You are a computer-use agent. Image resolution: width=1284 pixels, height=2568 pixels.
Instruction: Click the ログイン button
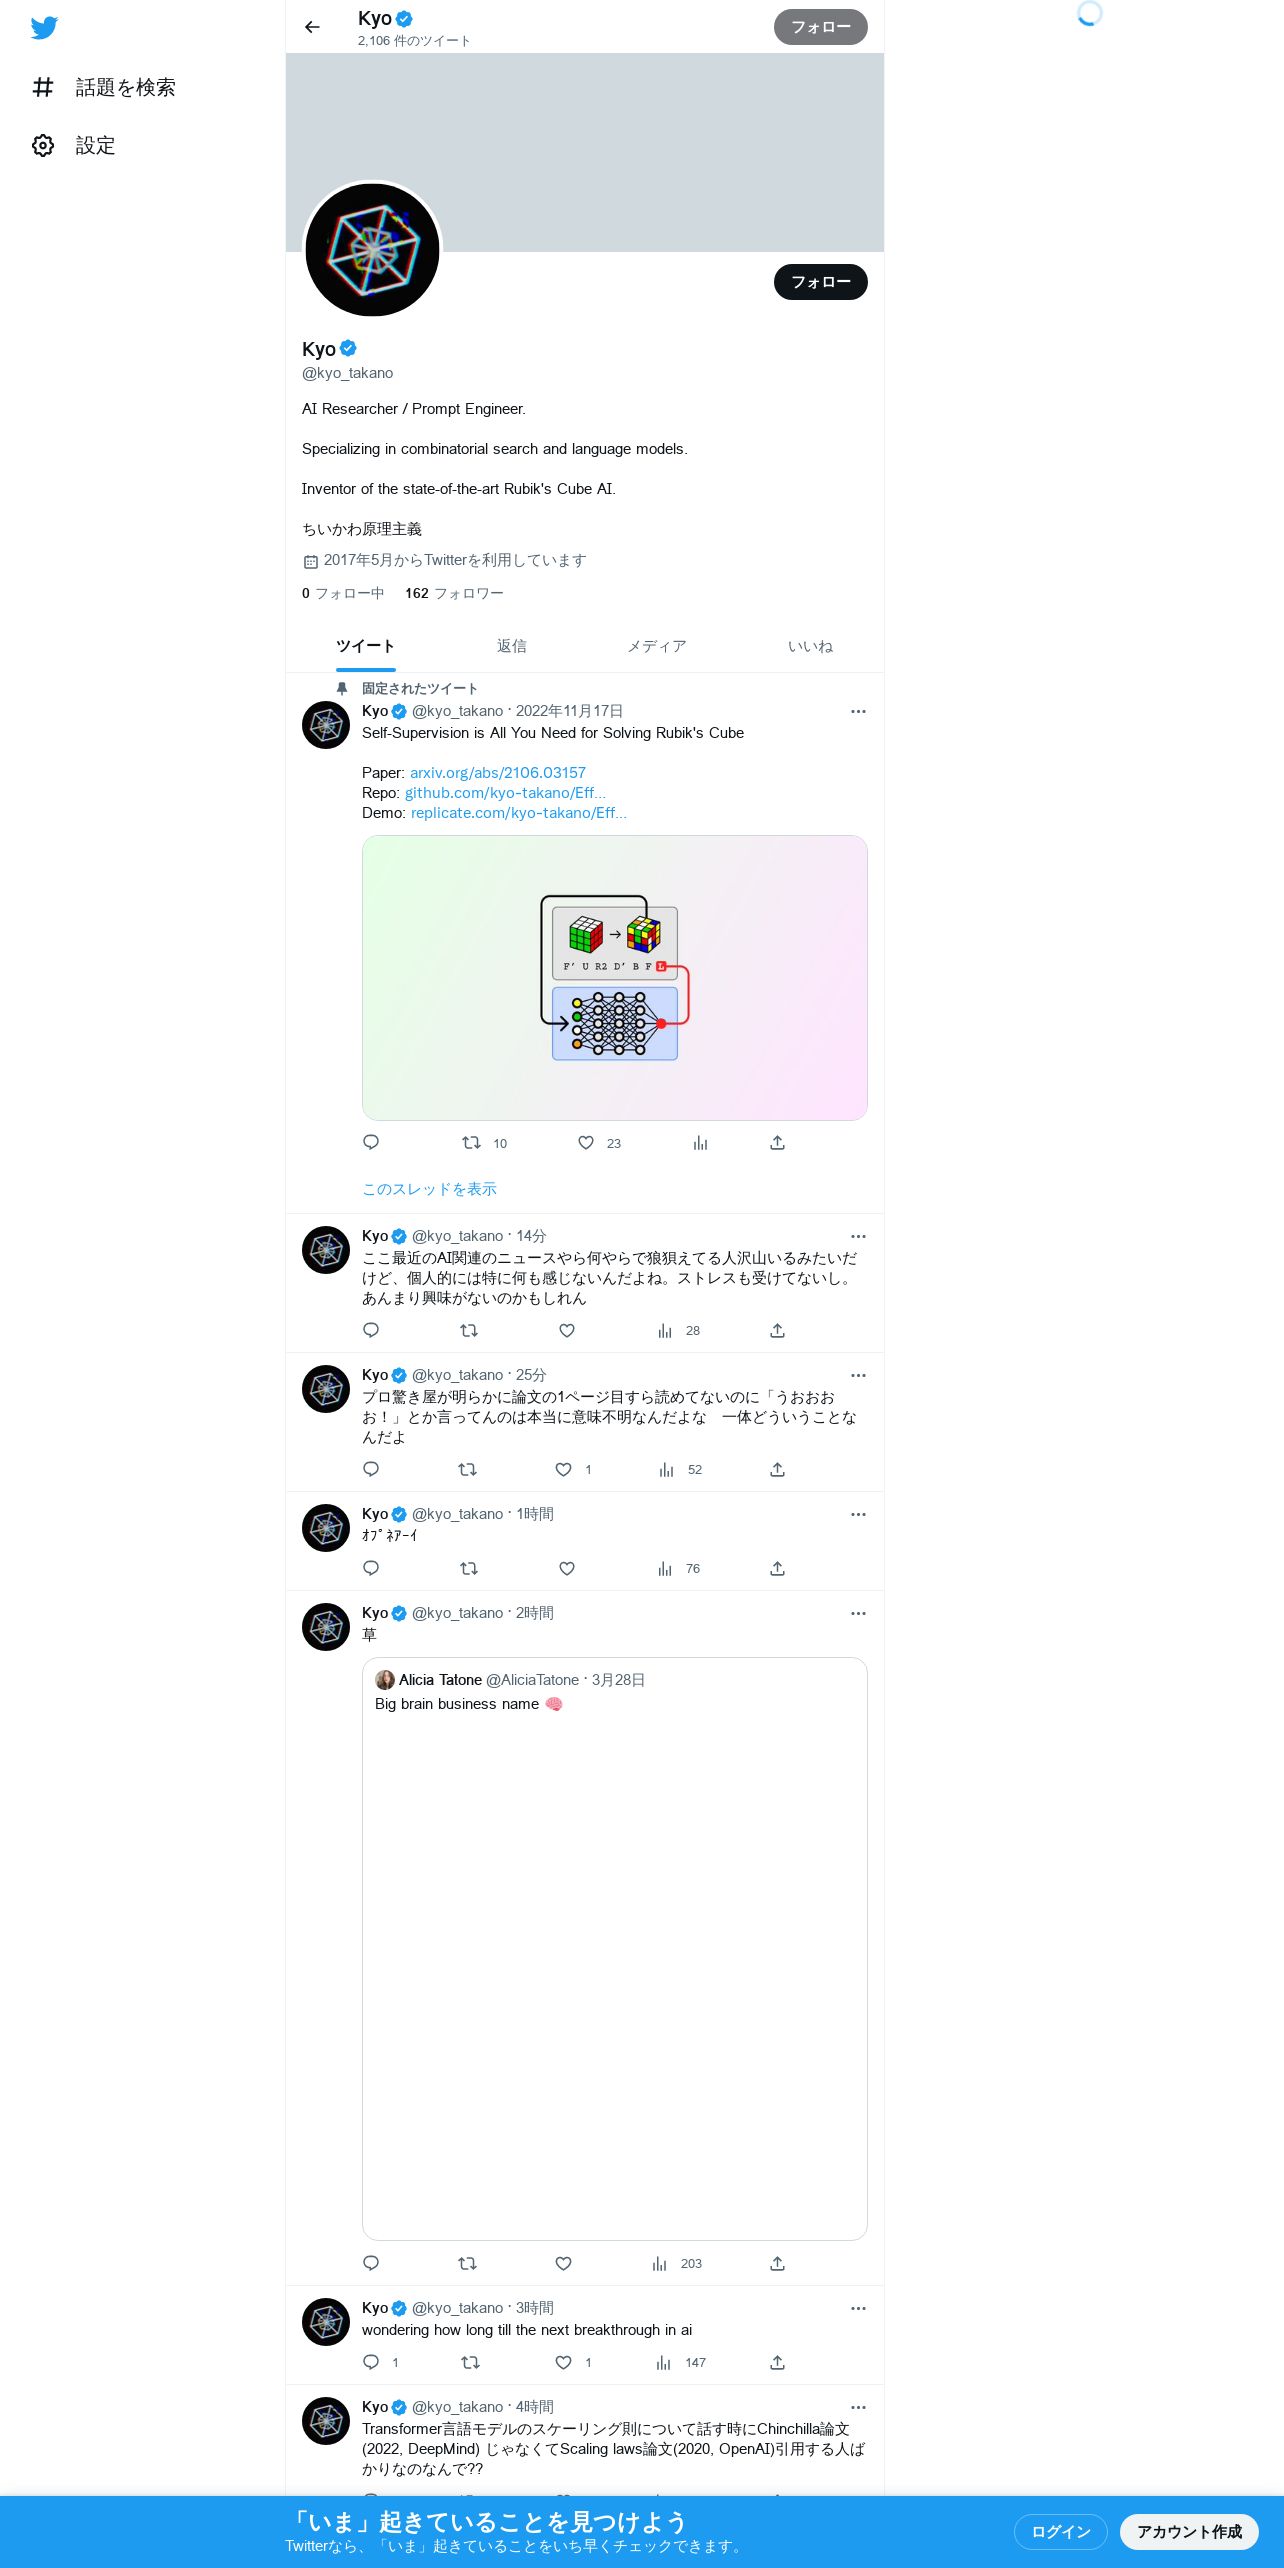[x=1061, y=2531]
